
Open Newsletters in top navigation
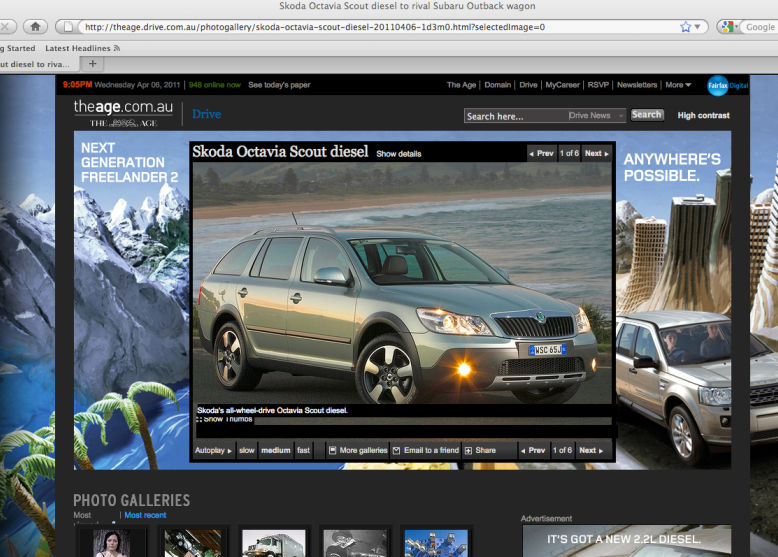pos(637,86)
